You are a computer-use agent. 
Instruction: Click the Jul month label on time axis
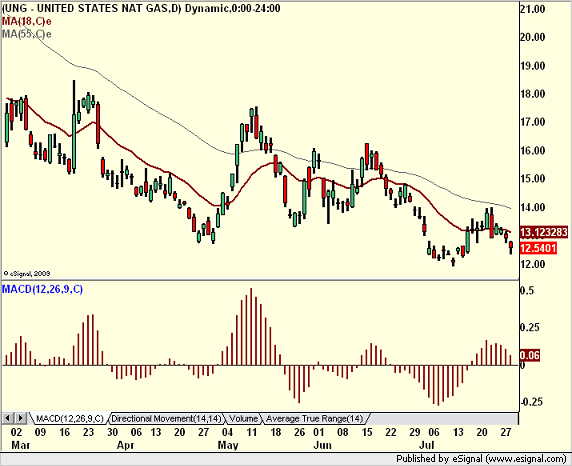426,445
